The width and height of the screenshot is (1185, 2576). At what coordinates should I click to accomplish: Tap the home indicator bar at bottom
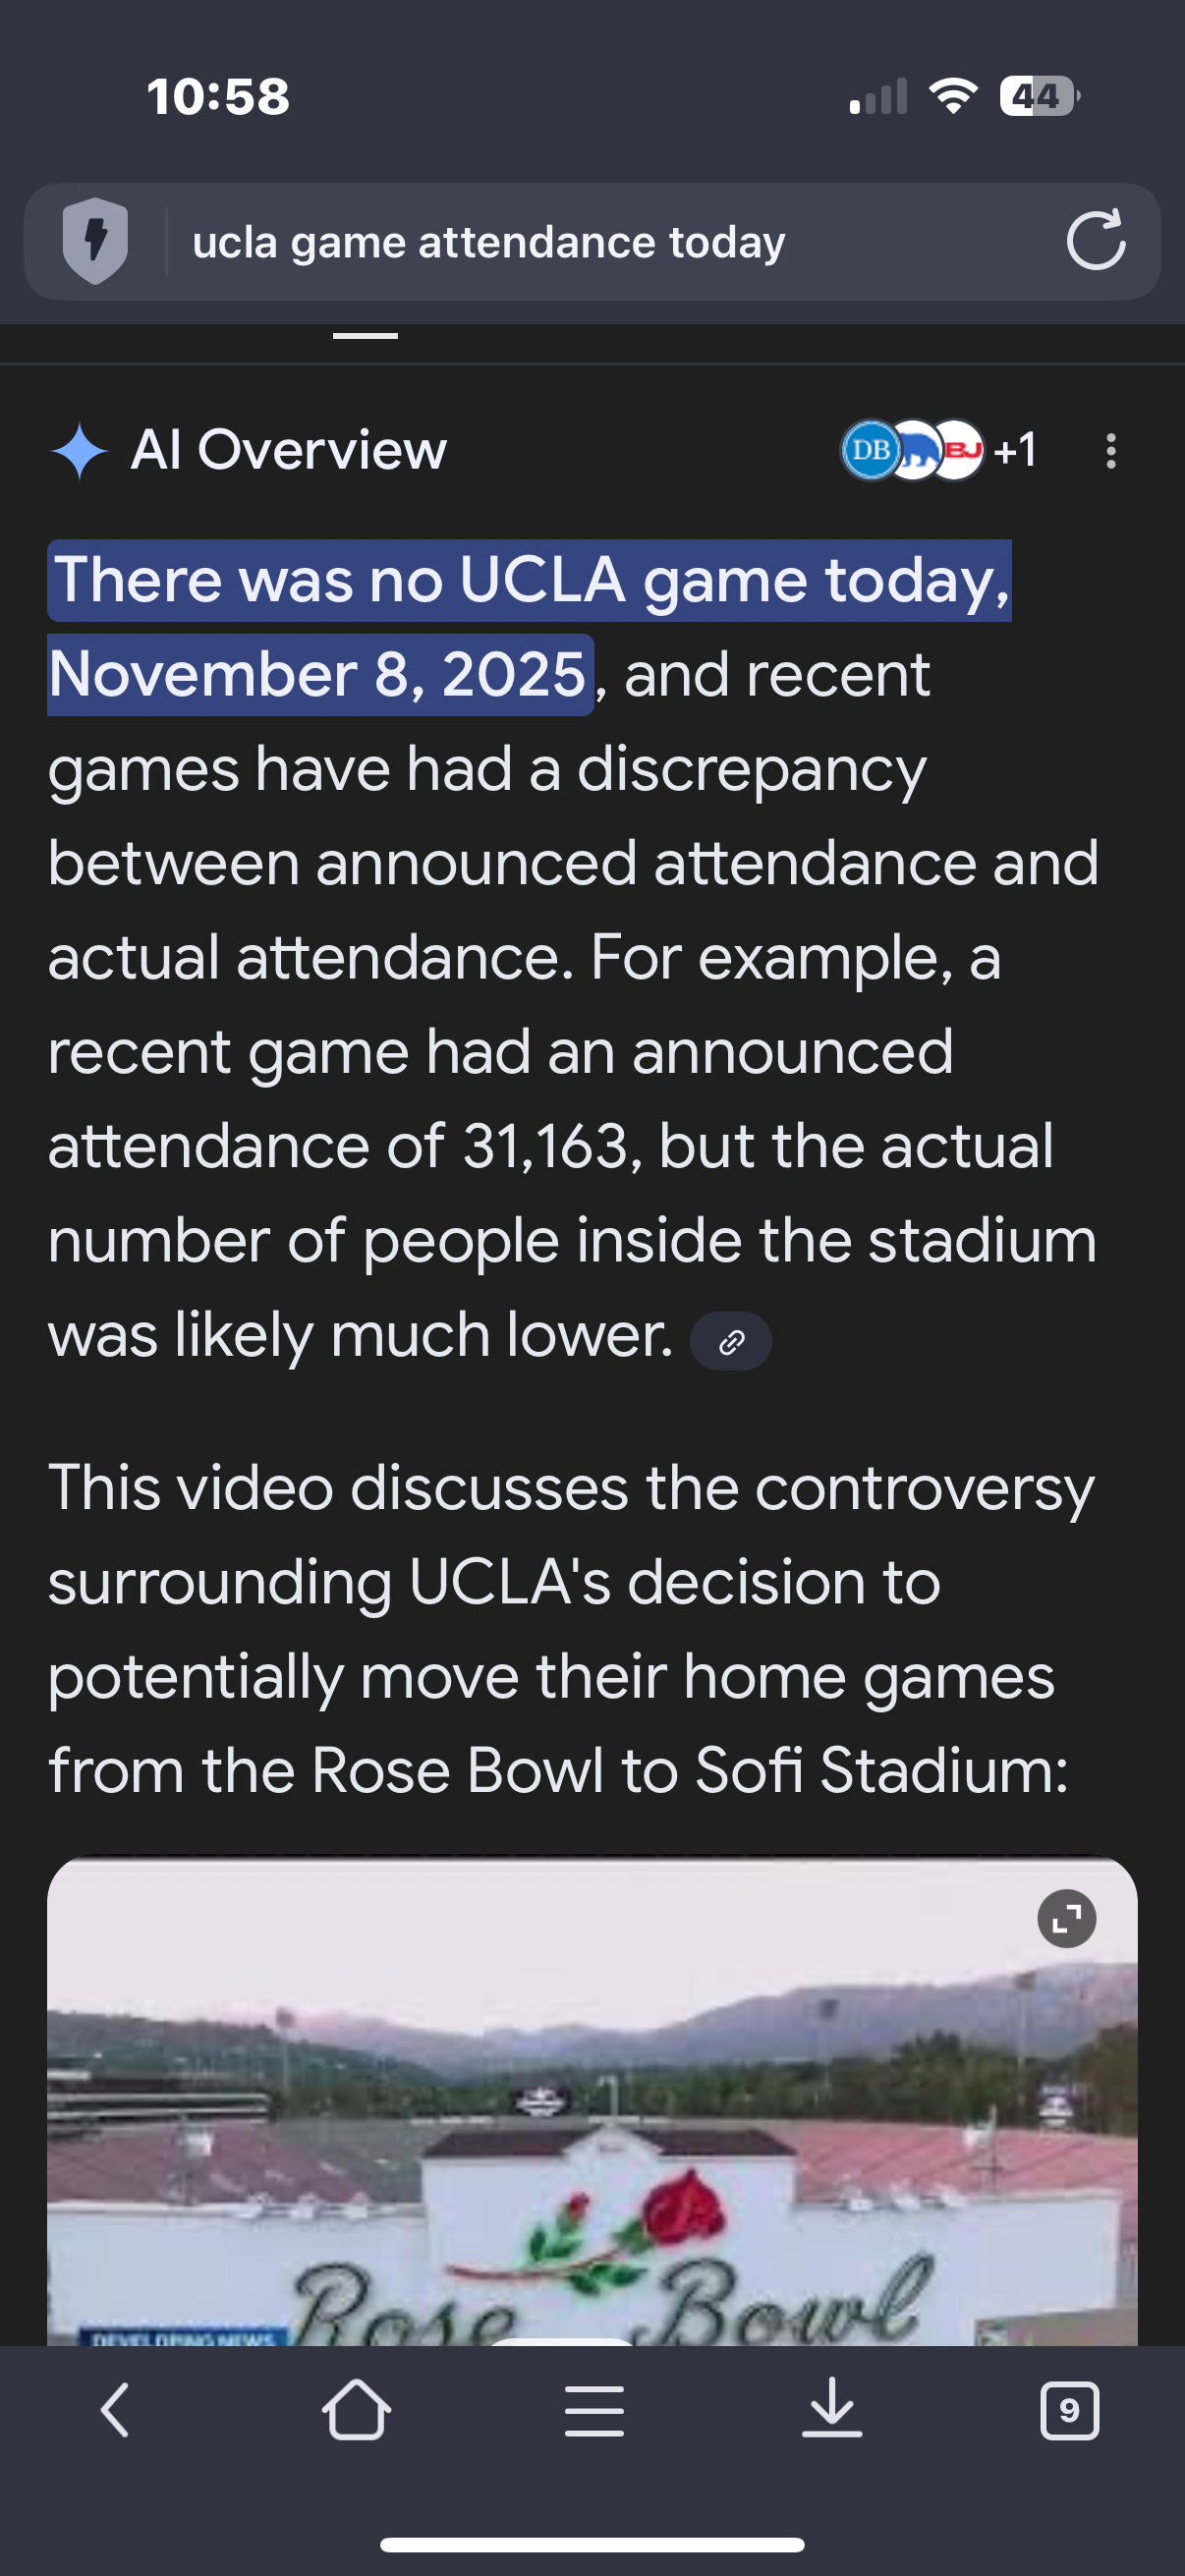pos(592,2544)
